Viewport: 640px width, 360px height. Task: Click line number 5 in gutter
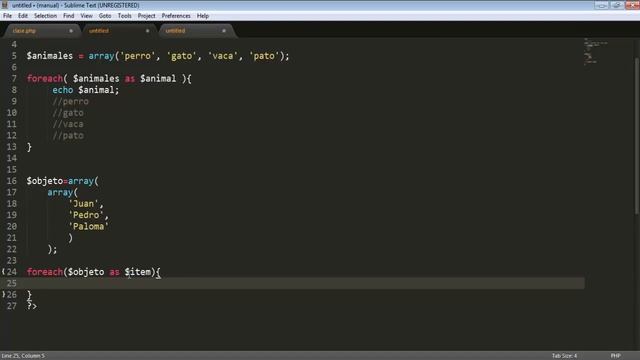tap(14, 56)
